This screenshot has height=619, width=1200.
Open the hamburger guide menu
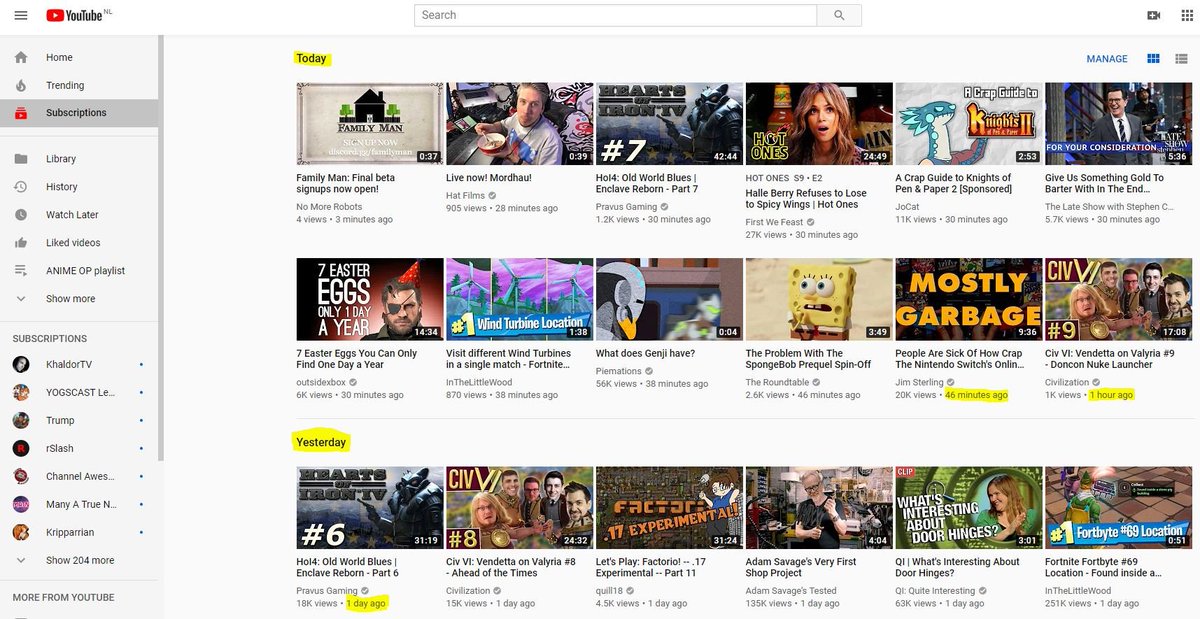21,15
